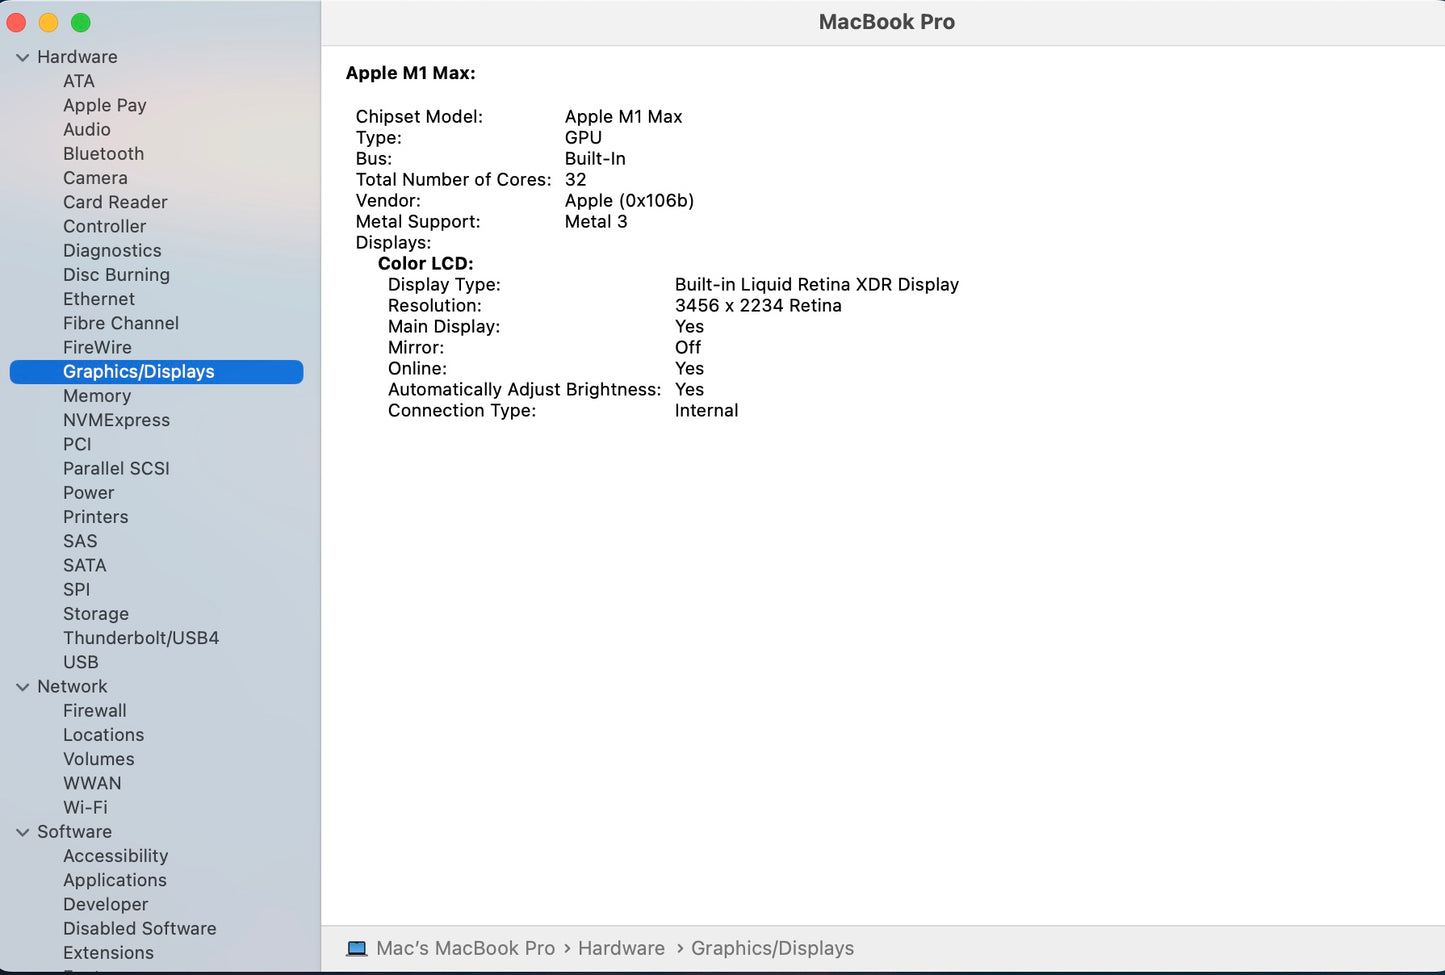Select Printers in the sidebar
Image resolution: width=1445 pixels, height=975 pixels.
point(95,517)
